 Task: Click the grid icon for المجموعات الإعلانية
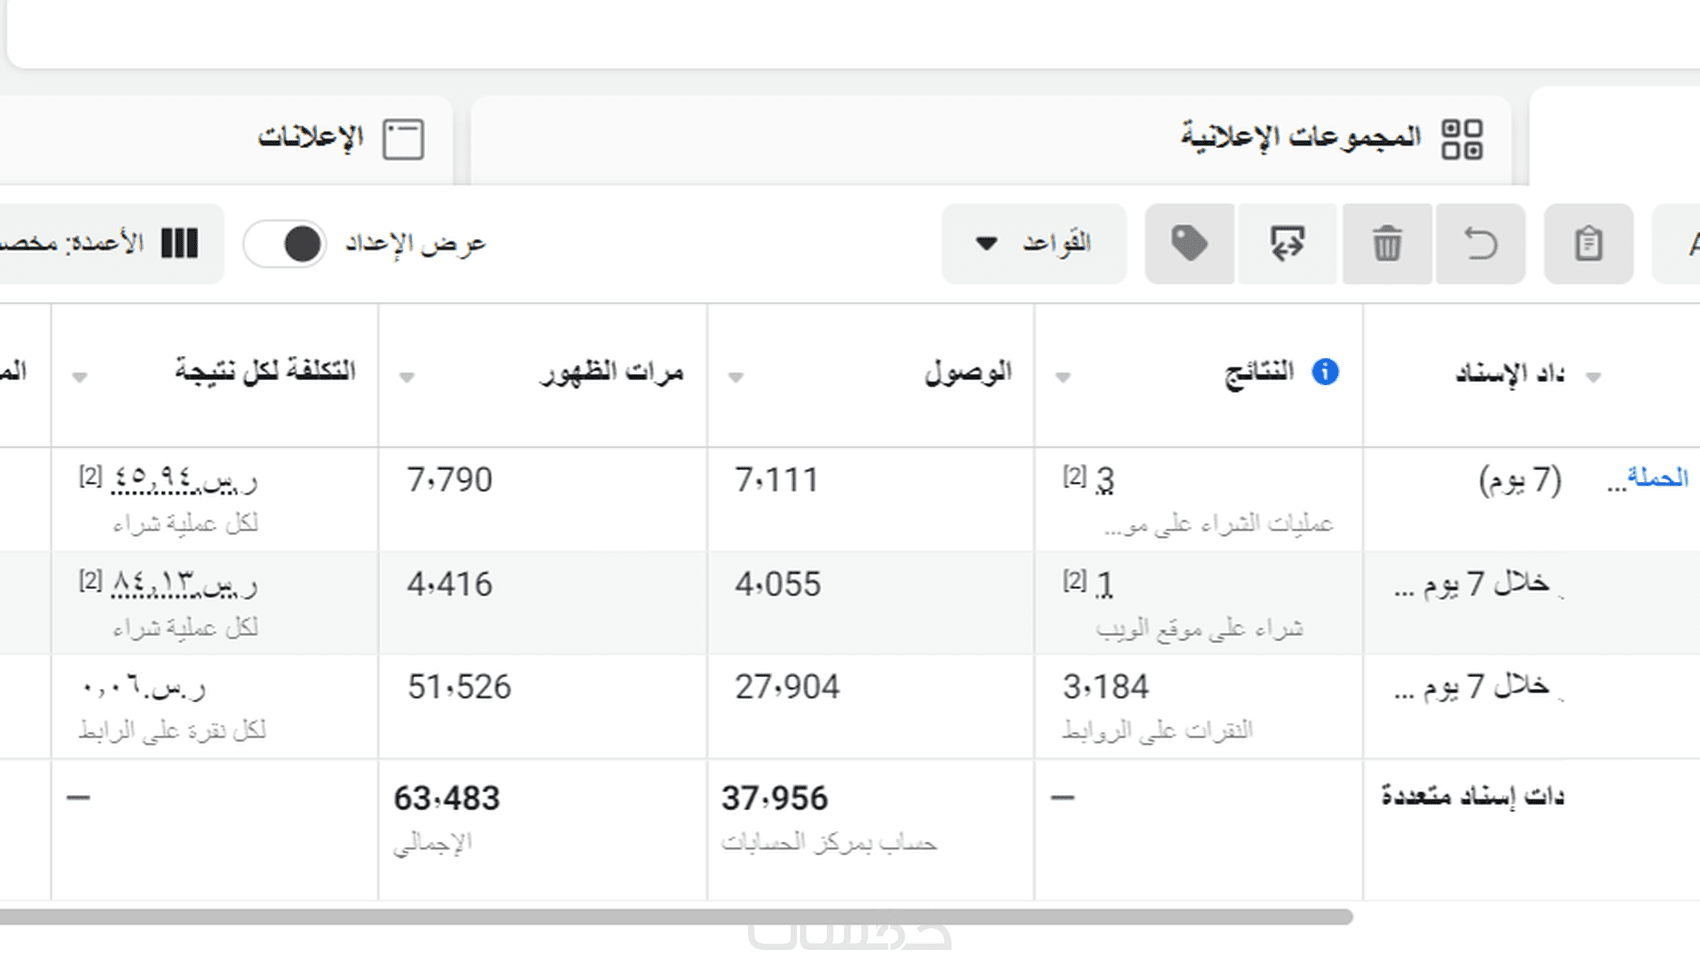[x=1462, y=139]
